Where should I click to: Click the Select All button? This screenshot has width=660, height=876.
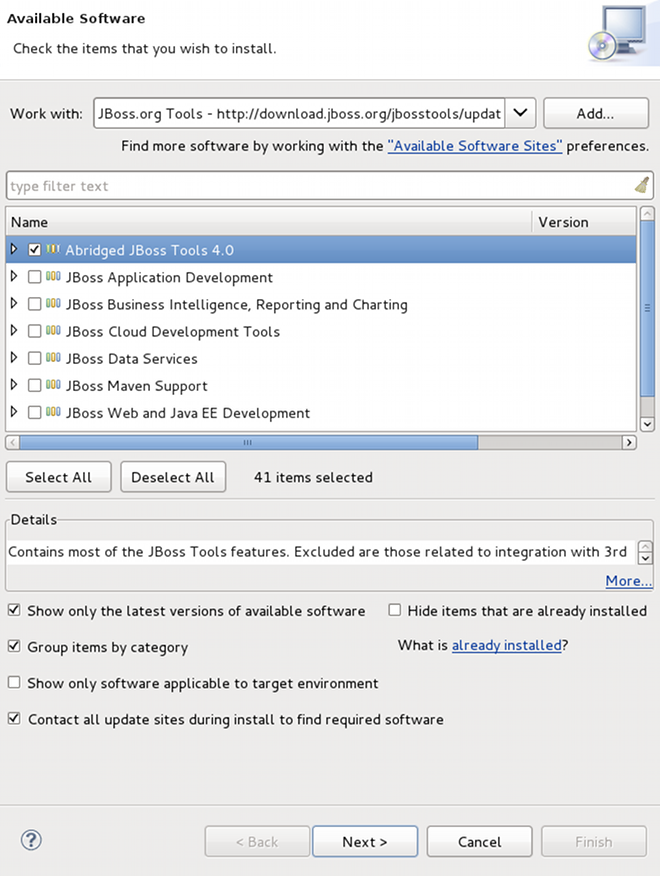point(59,477)
